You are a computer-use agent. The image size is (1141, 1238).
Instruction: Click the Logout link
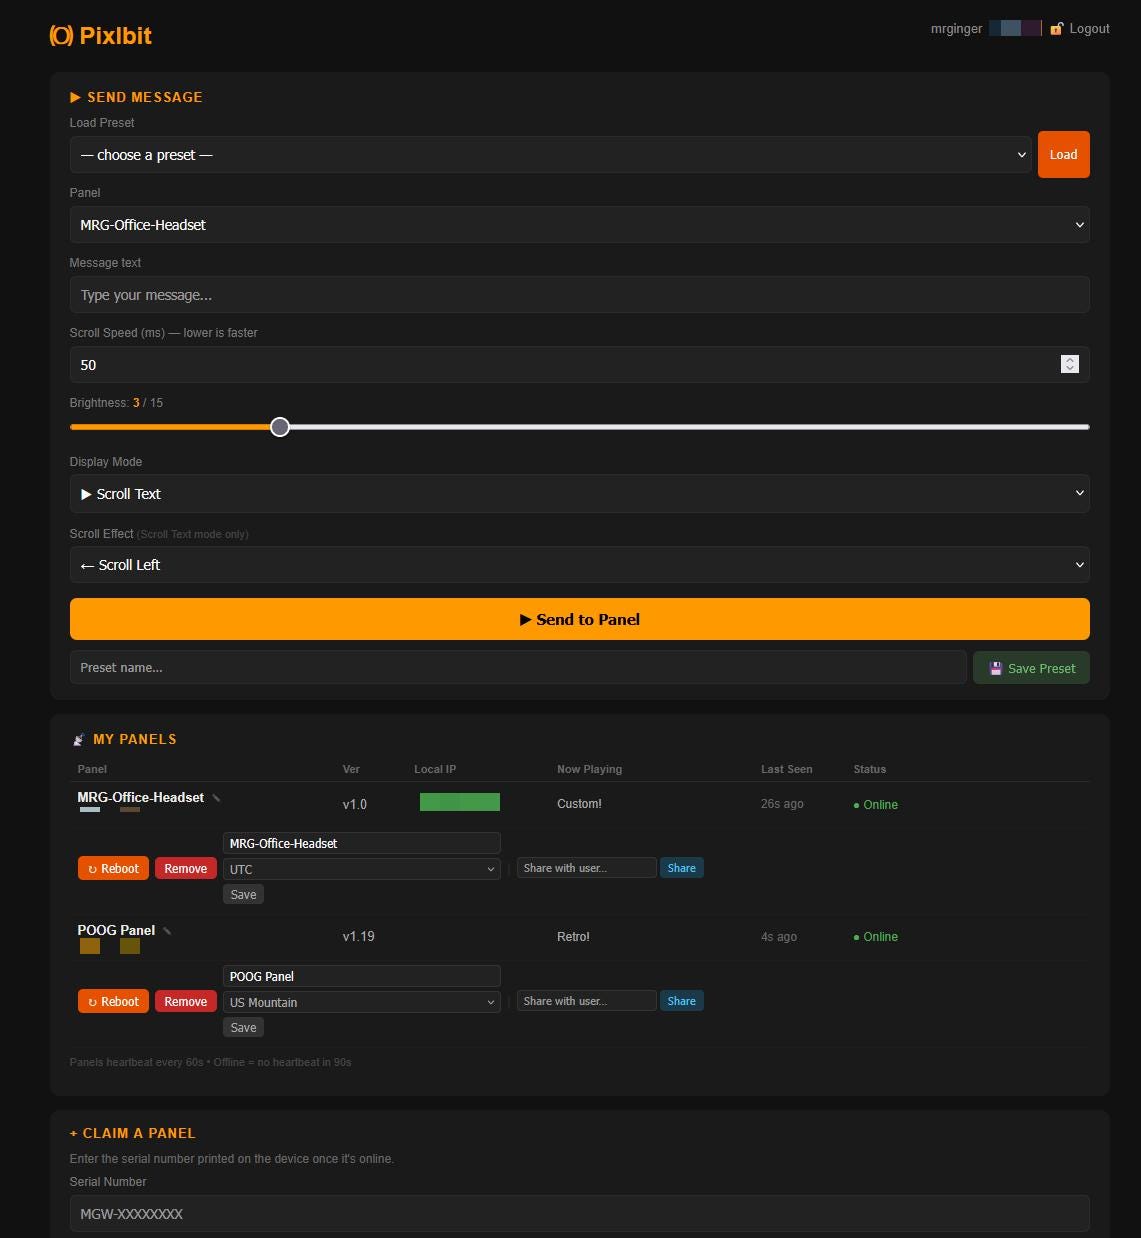[1089, 29]
